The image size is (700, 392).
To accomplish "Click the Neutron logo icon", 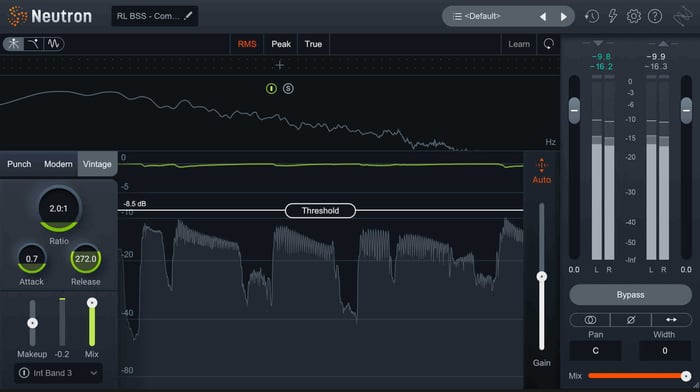I will [x=18, y=16].
